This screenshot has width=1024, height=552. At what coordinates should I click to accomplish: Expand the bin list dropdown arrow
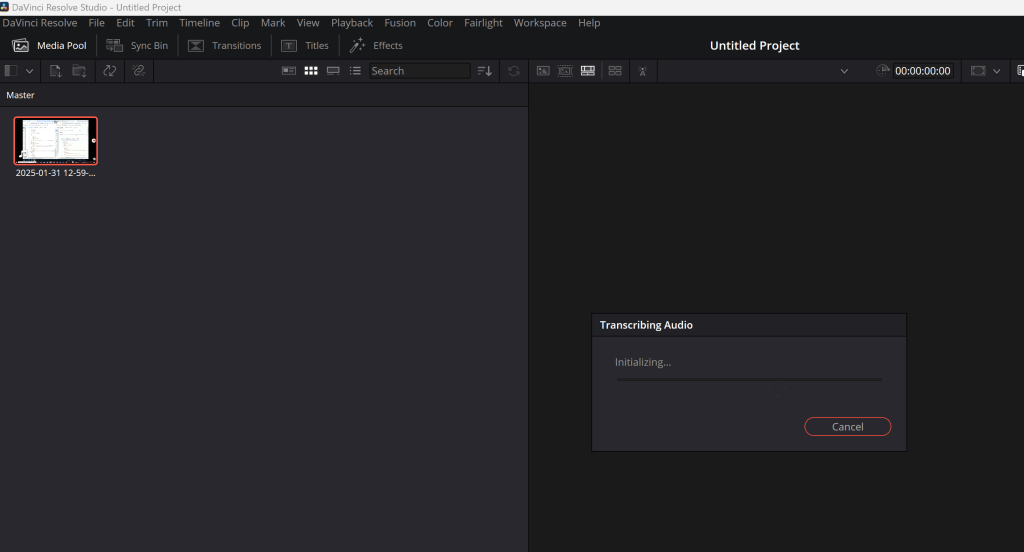click(x=29, y=71)
